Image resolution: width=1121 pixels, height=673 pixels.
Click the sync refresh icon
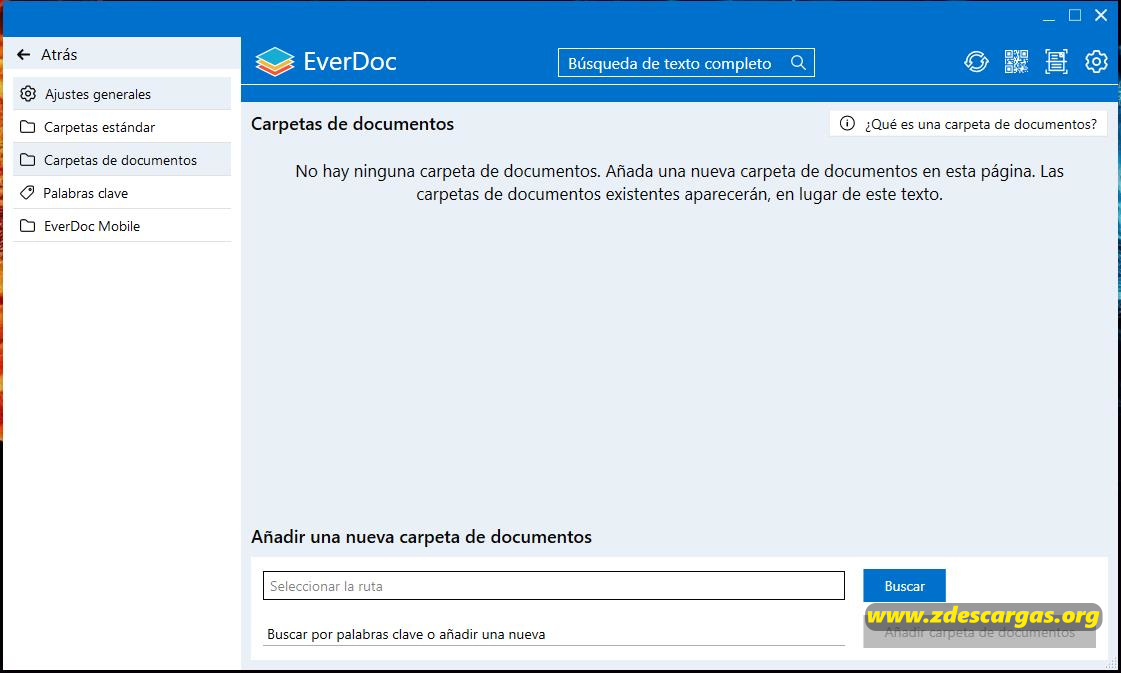976,62
